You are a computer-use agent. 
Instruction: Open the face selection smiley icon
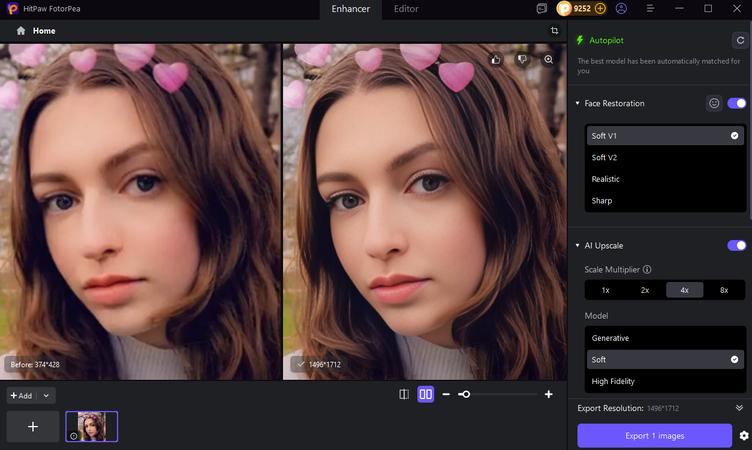[x=714, y=103]
